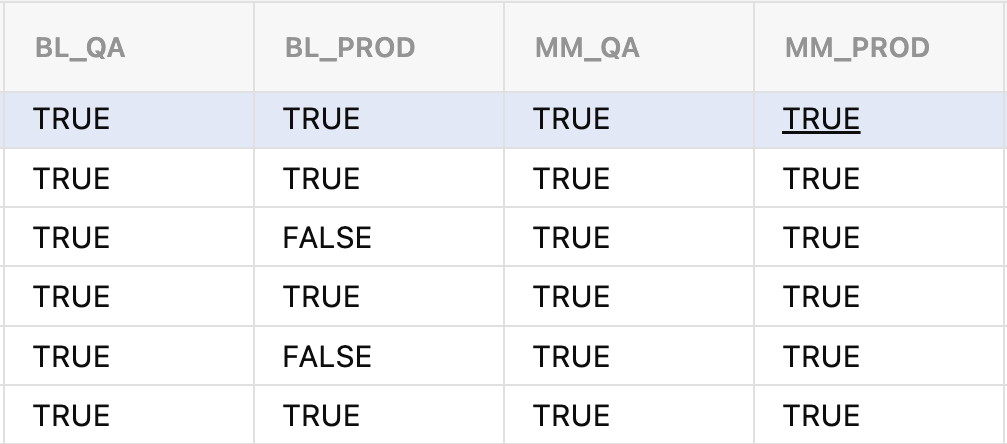Select the BL_PROD column header
The height and width of the screenshot is (444, 1007).
pyautogui.click(x=349, y=48)
